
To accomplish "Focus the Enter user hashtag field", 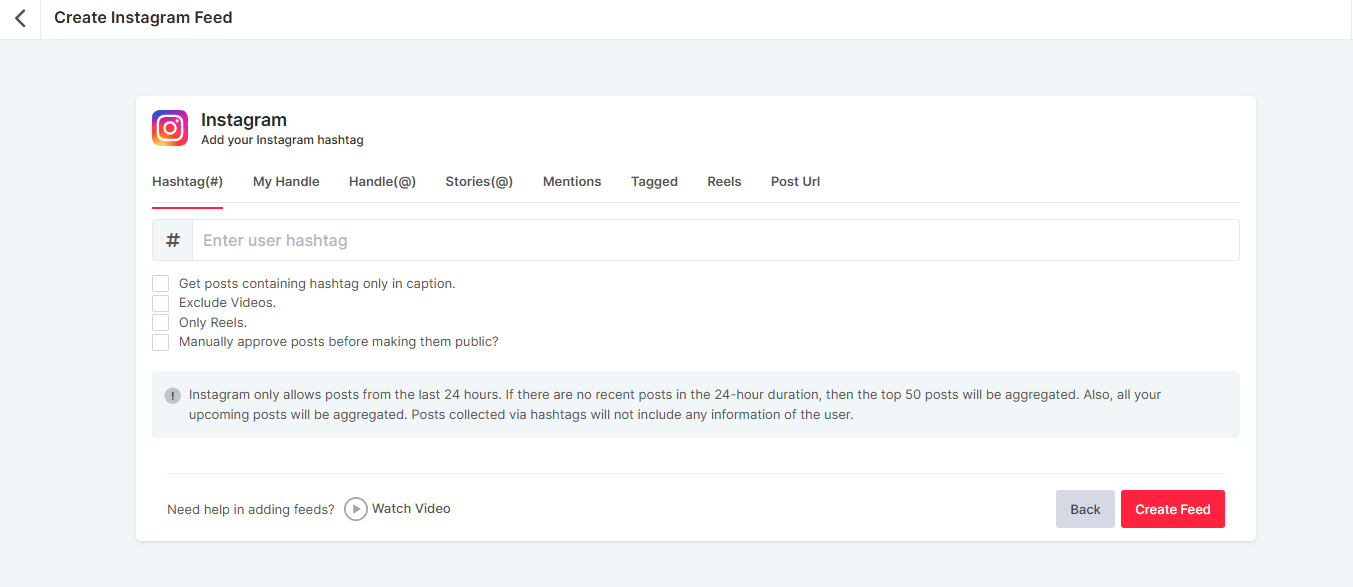I will (x=715, y=240).
